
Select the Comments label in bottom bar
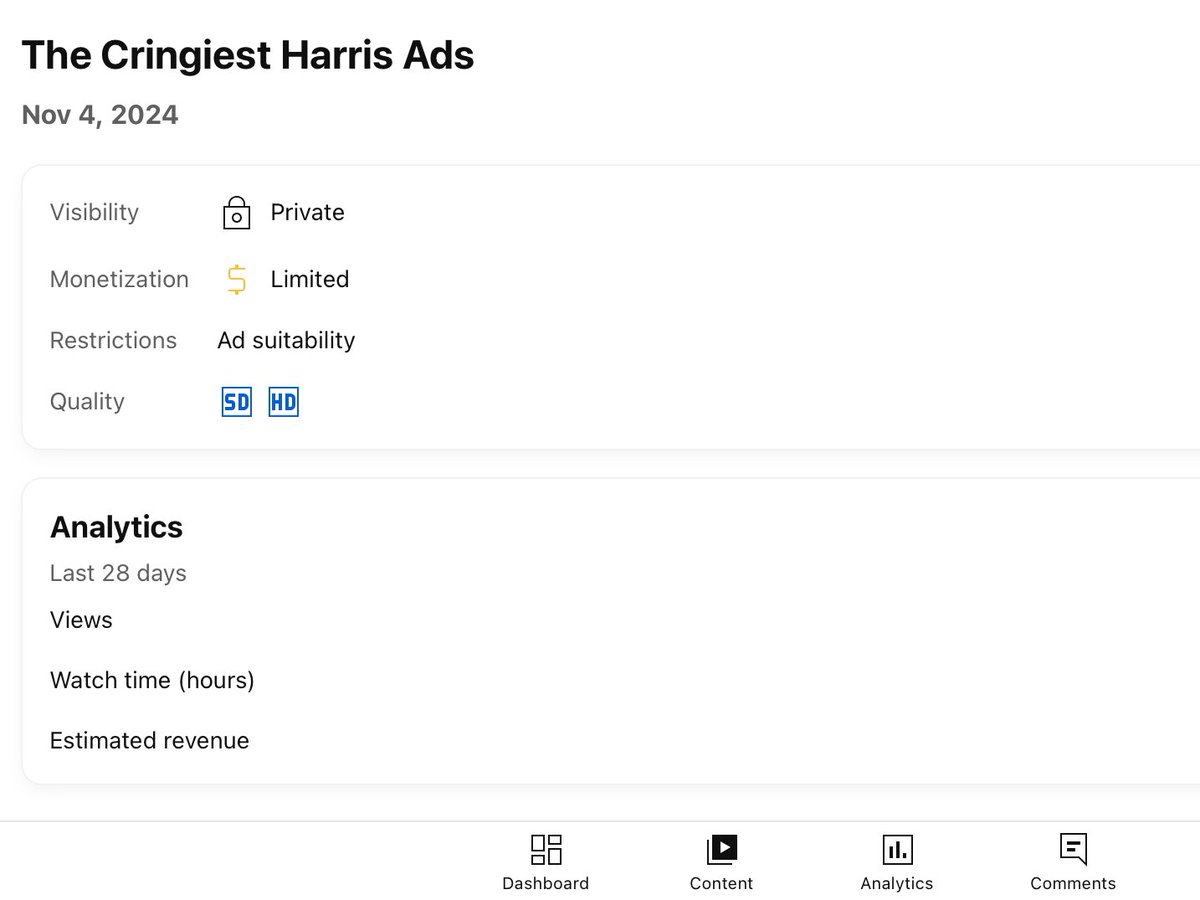tap(1073, 884)
